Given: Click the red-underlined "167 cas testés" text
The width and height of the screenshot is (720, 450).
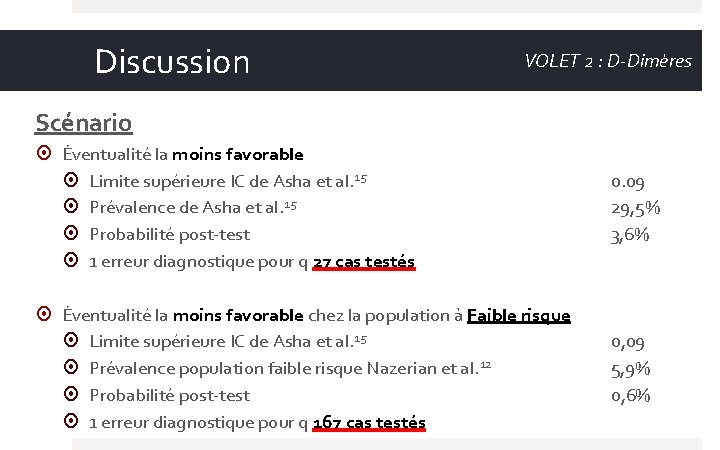Looking at the screenshot, I should (369, 422).
